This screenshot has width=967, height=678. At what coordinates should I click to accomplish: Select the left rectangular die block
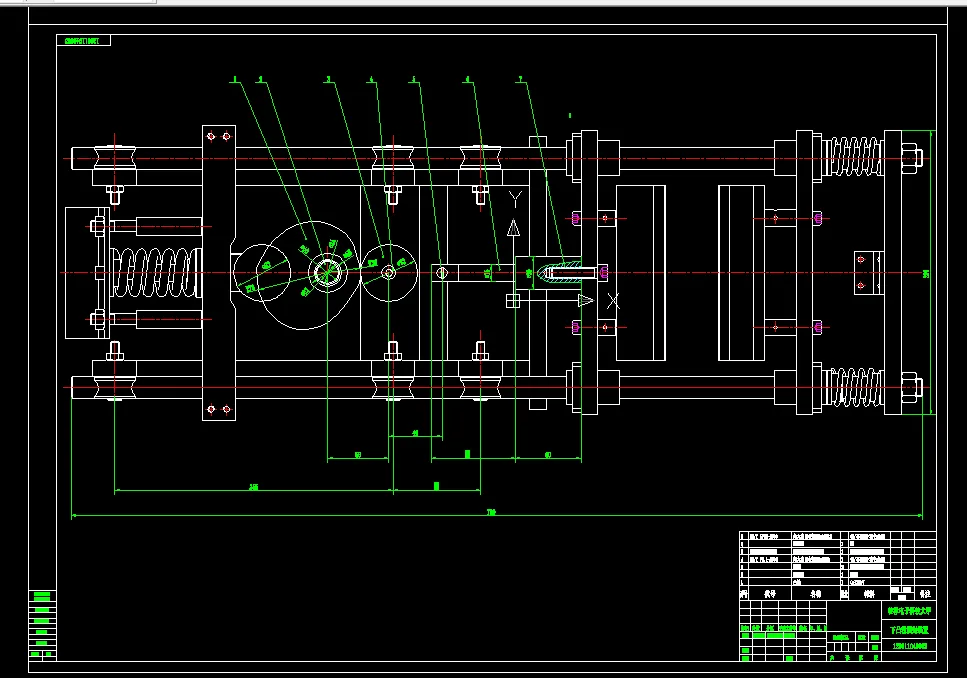click(641, 273)
